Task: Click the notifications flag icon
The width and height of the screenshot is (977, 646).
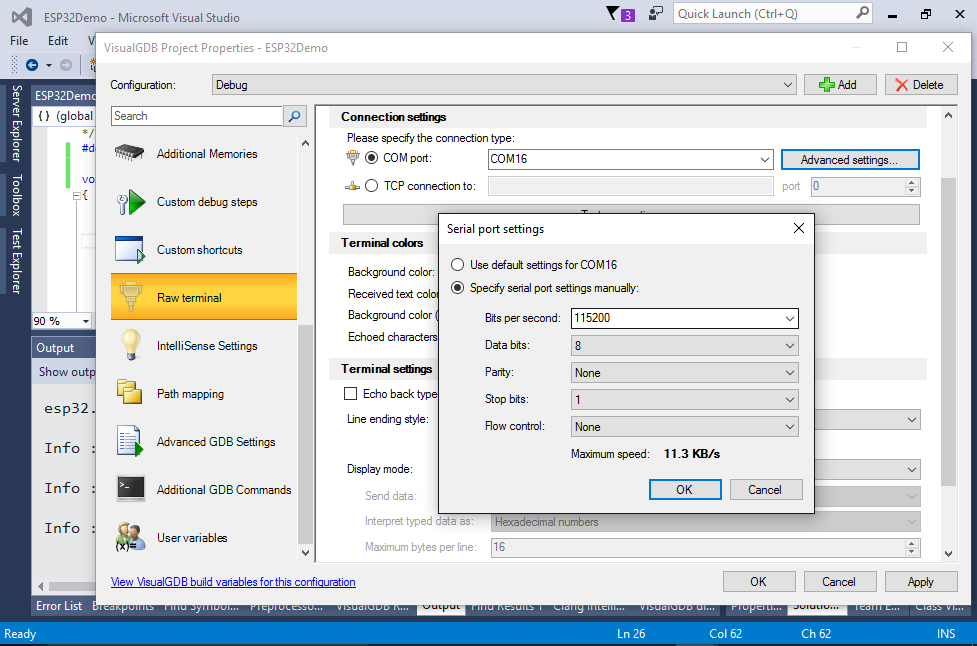Action: tap(621, 14)
